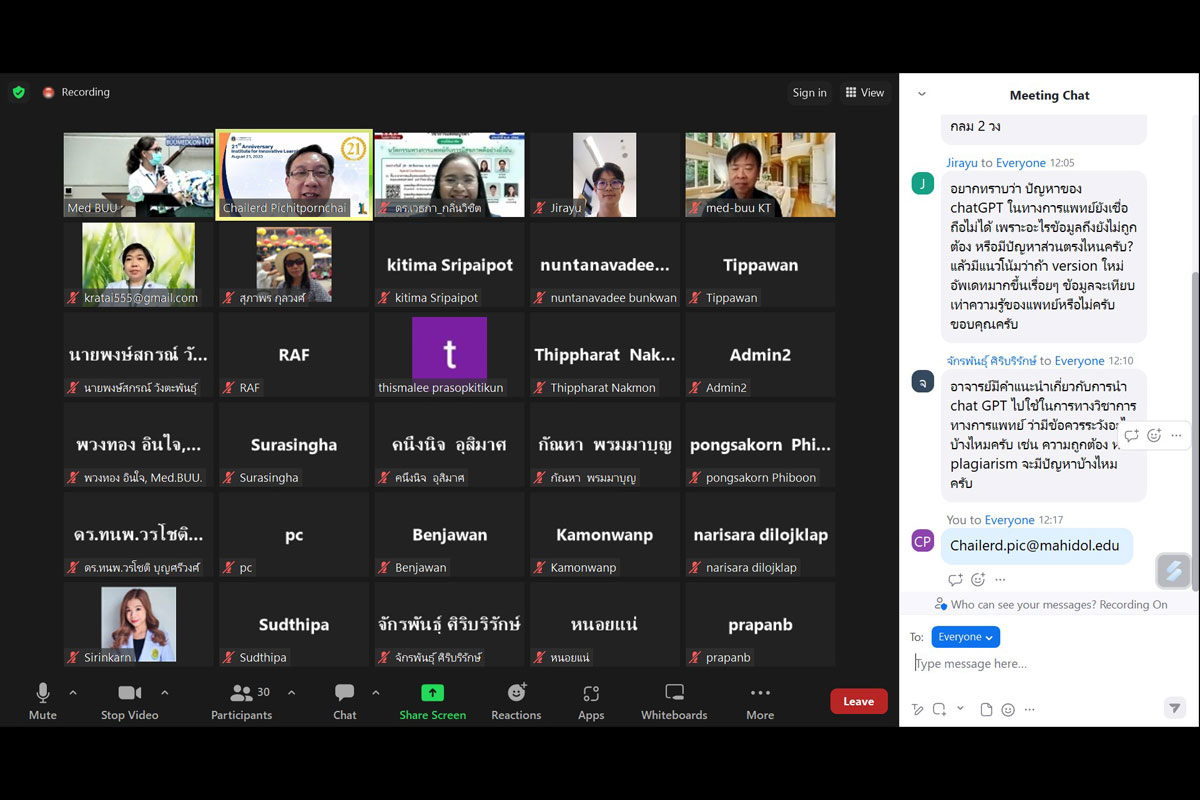This screenshot has width=1200, height=800.
Task: Click the file attachment icon in chat
Action: (x=986, y=709)
